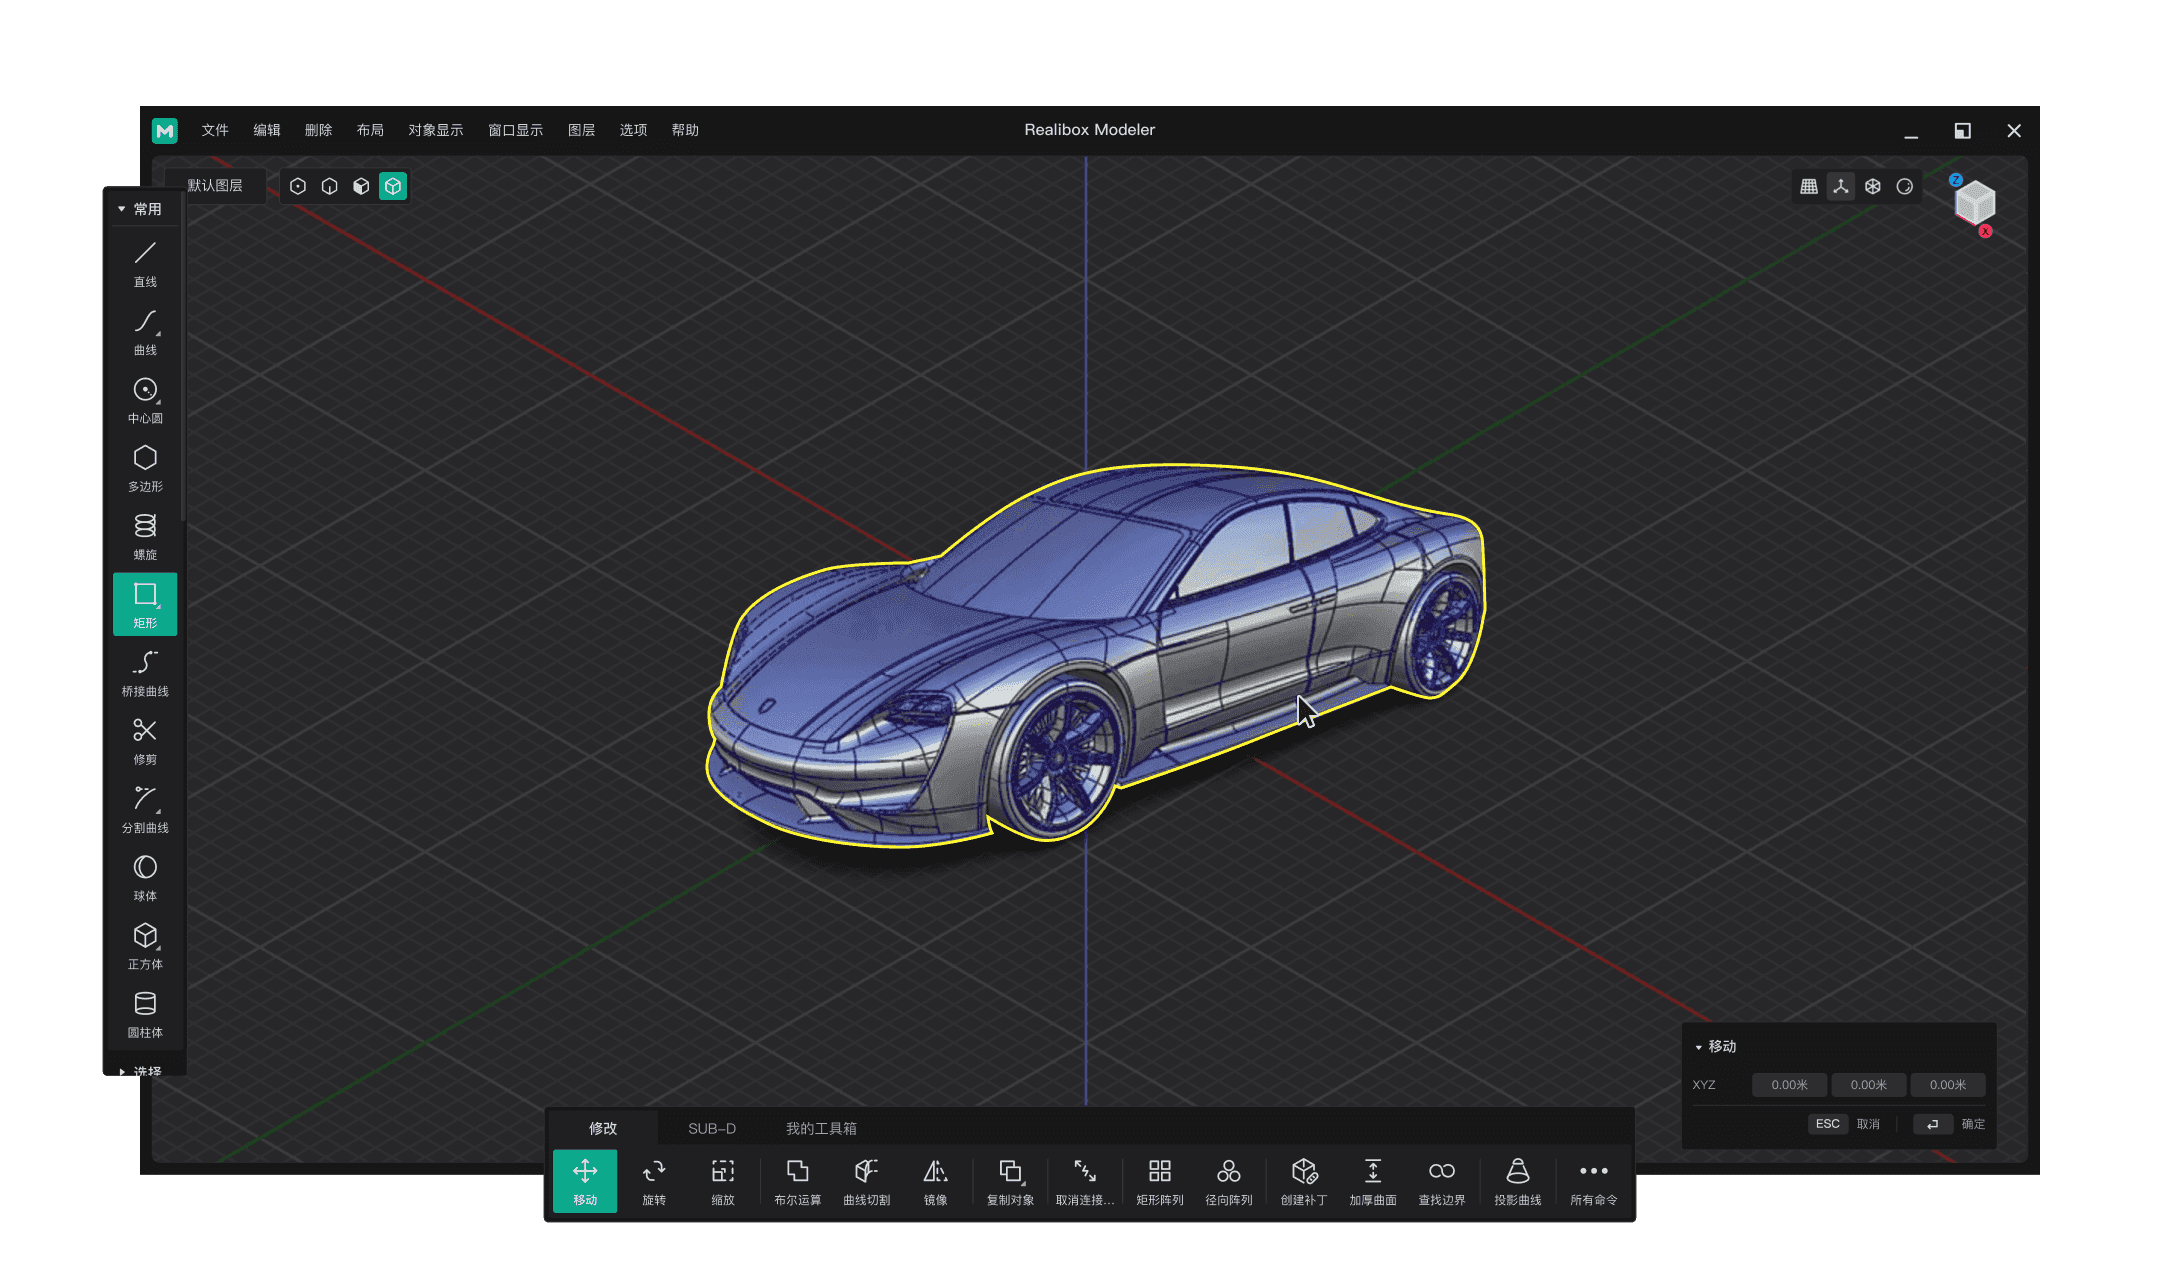2180x1279 pixels.
Task: Activate the 移动 move tool
Action: point(585,1181)
